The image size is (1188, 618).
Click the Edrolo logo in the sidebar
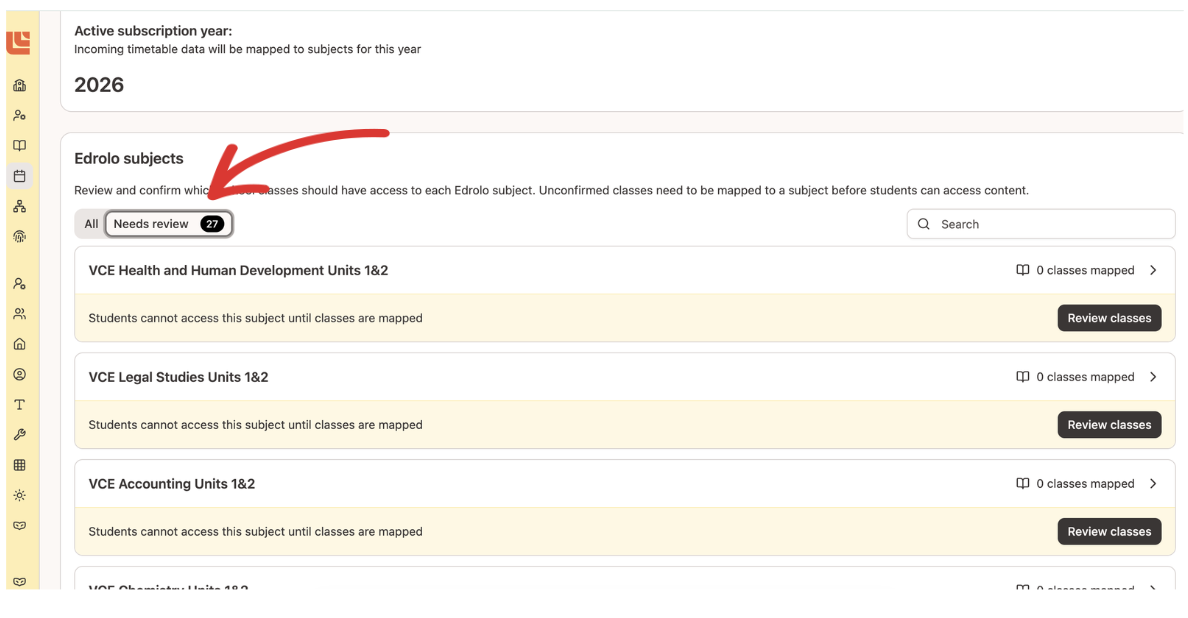18,42
